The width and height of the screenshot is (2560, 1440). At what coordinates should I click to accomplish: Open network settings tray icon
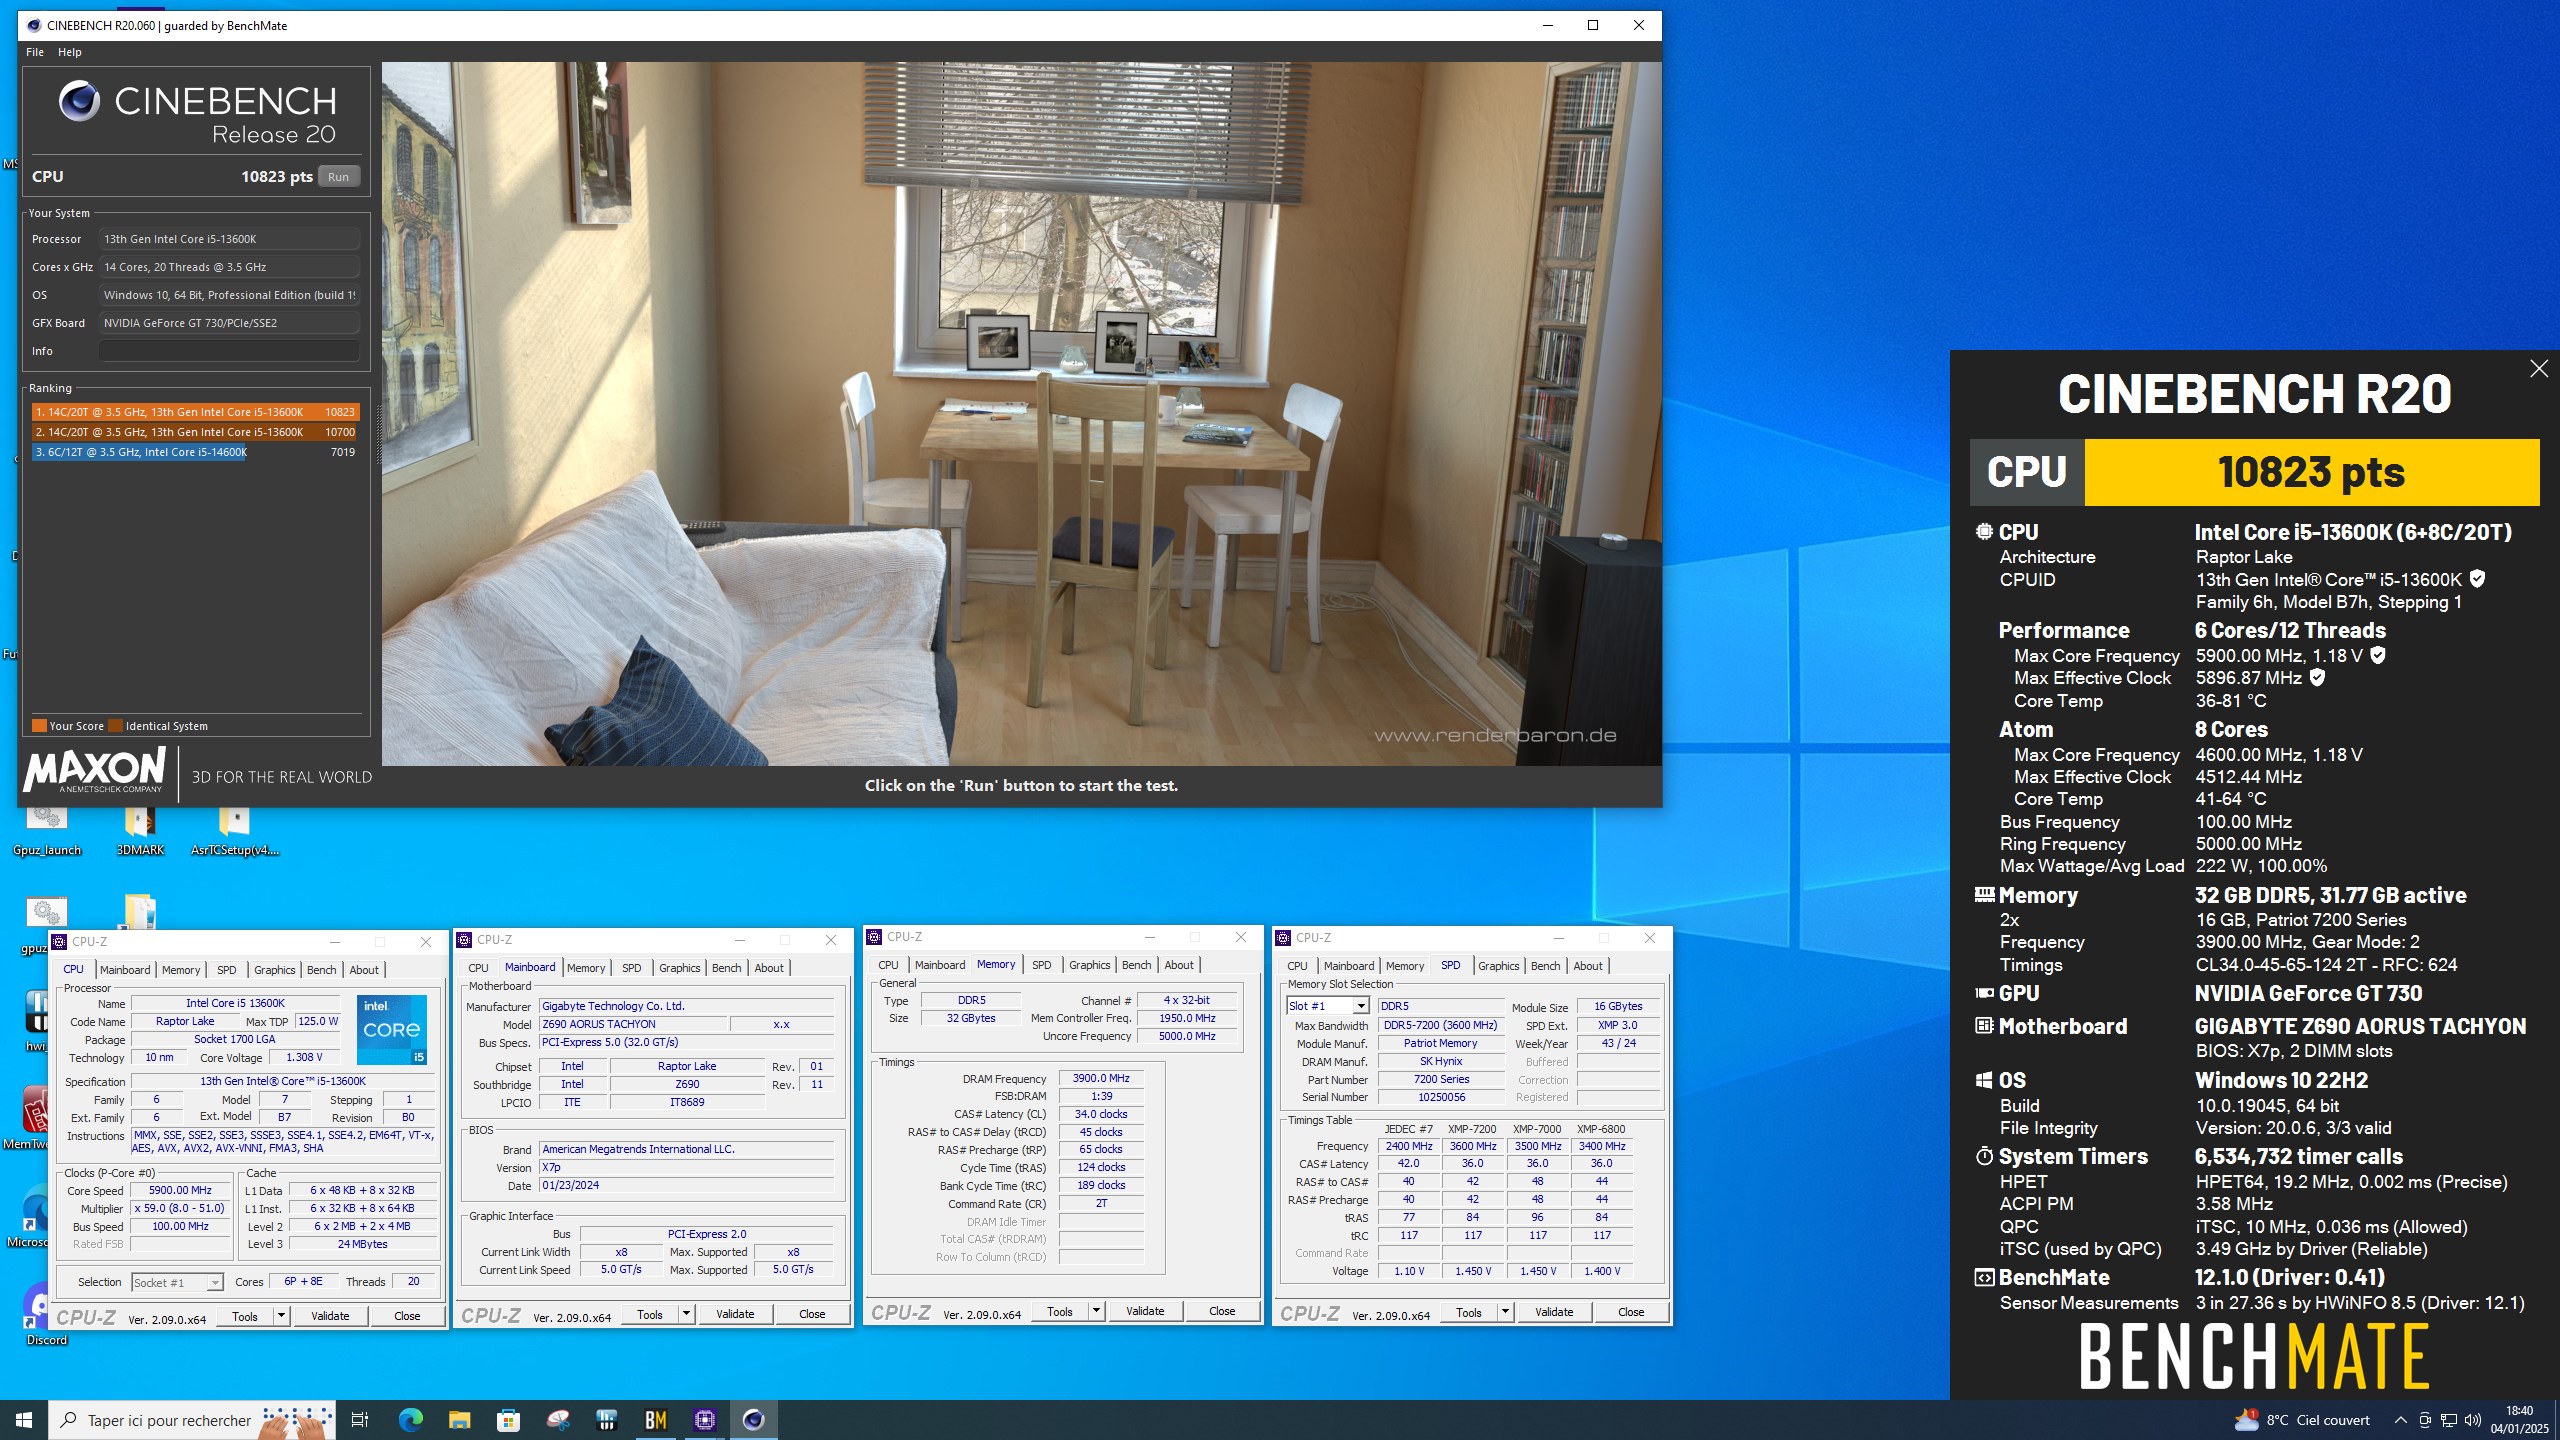2449,1420
